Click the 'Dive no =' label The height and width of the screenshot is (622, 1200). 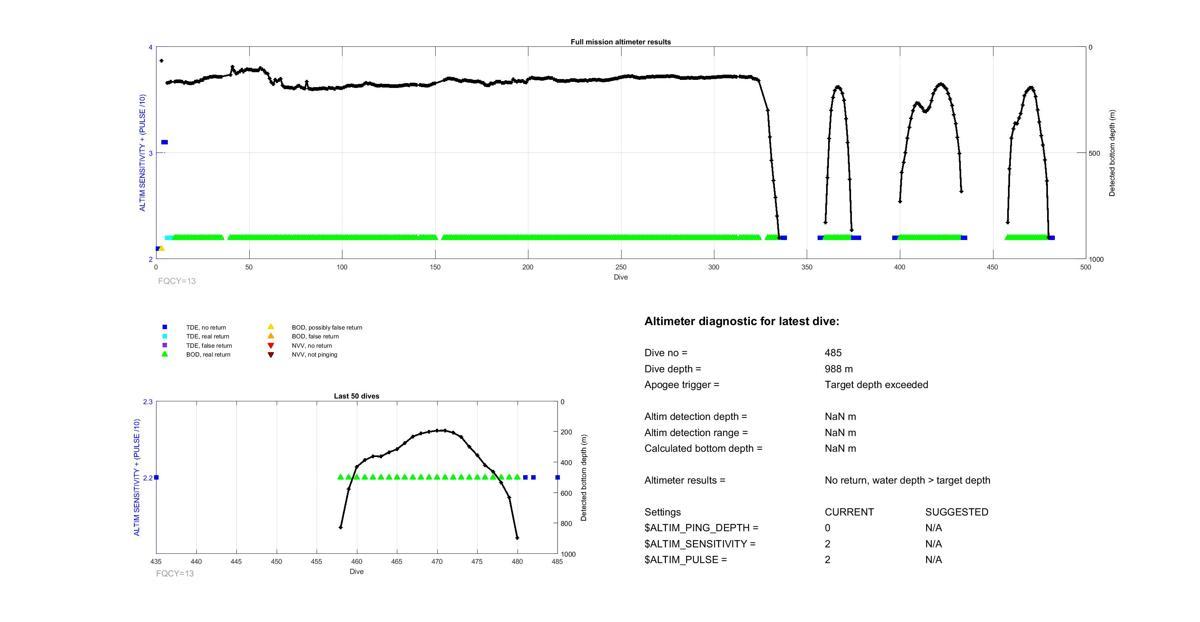666,353
